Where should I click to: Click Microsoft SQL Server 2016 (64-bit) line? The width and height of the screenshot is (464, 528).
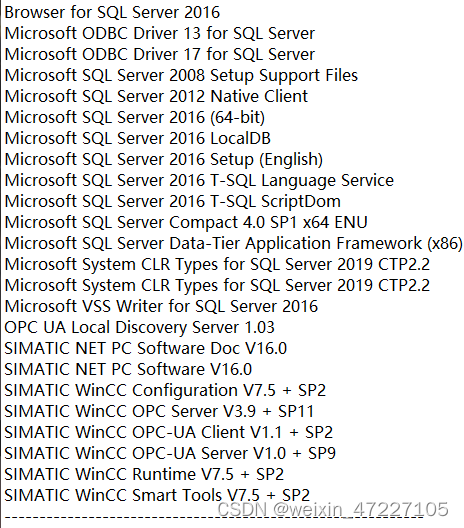[135, 118]
